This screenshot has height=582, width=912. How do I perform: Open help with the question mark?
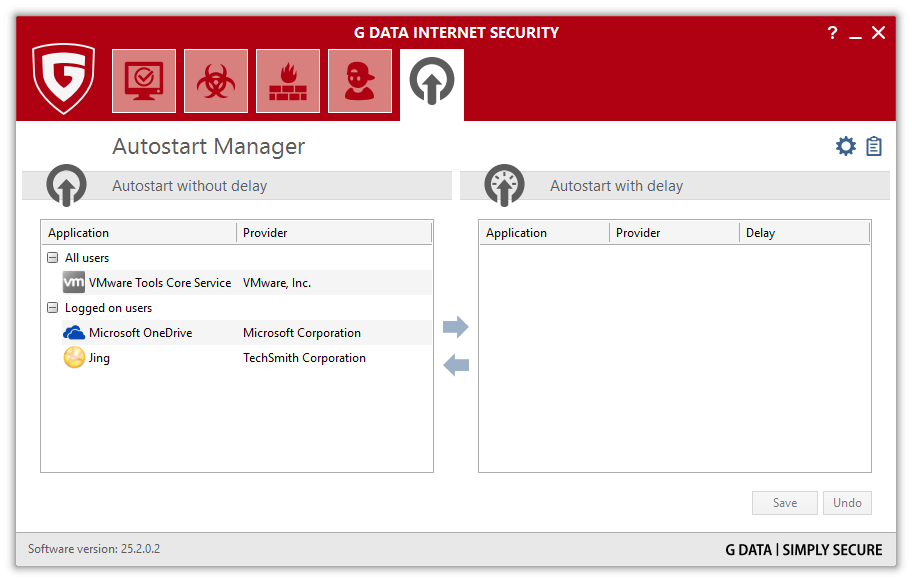point(832,33)
